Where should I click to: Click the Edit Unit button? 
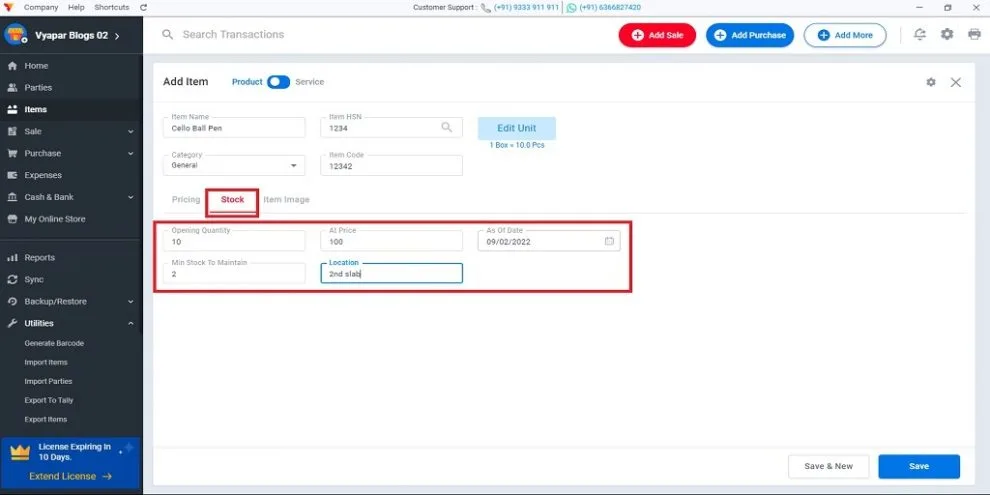[x=517, y=128]
